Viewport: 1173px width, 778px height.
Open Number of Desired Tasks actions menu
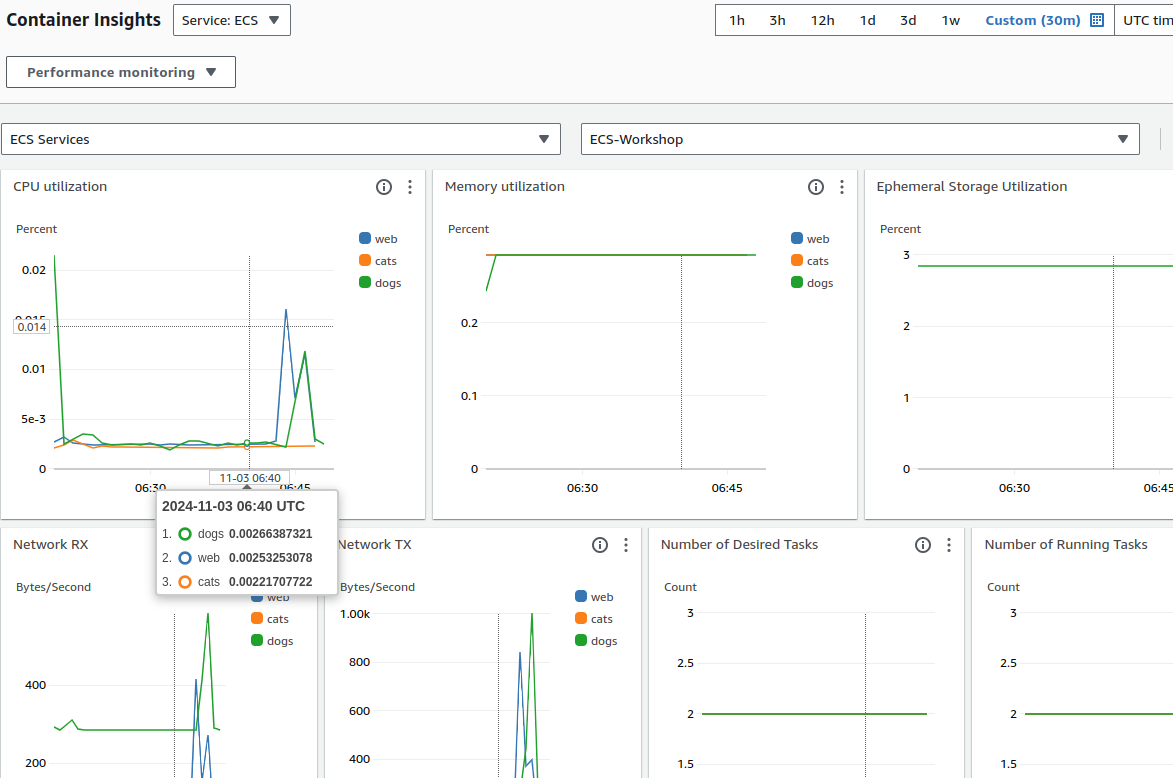[x=949, y=545]
